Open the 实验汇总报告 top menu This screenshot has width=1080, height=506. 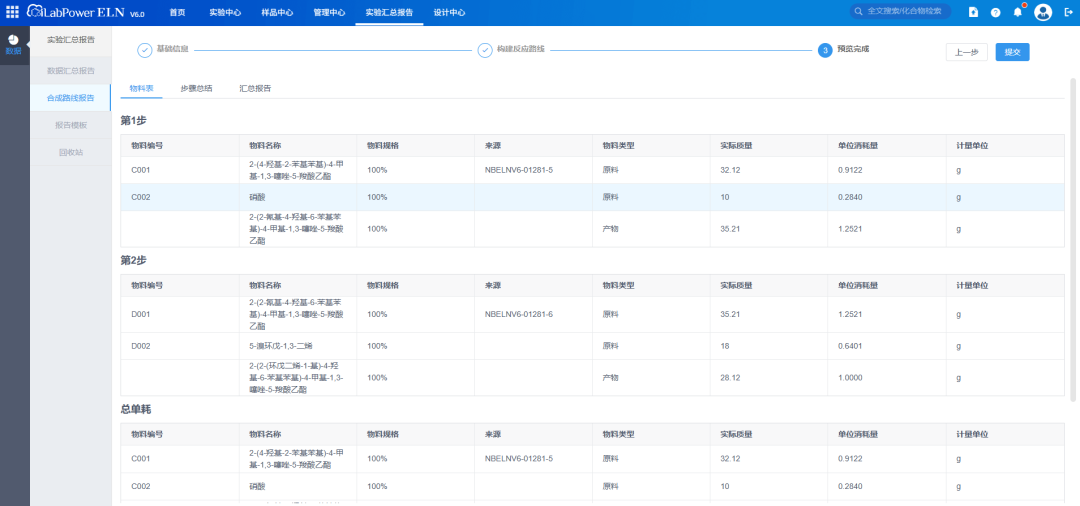389,12
